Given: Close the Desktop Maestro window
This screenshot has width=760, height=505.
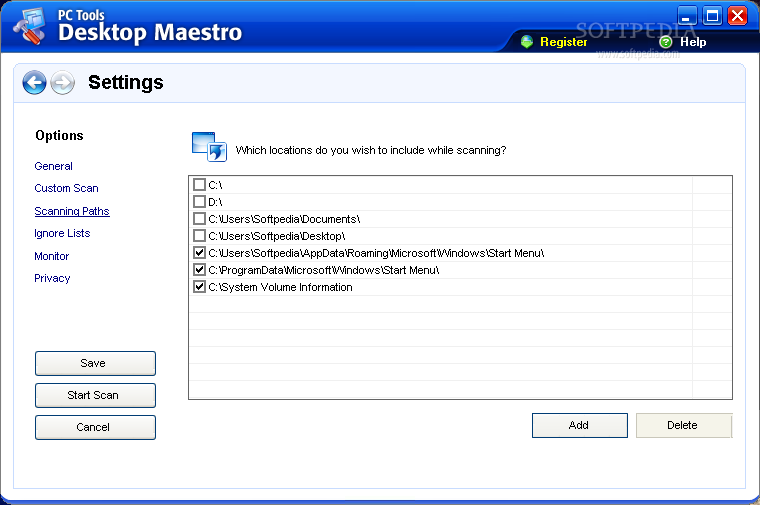Looking at the screenshot, I should click(x=738, y=16).
